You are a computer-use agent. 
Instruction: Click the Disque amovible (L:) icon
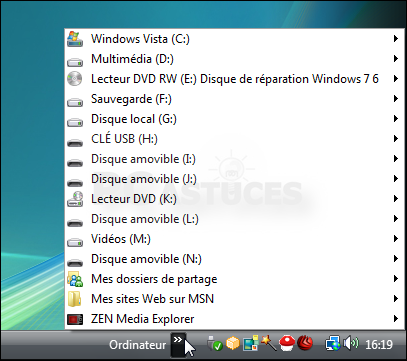click(x=75, y=223)
